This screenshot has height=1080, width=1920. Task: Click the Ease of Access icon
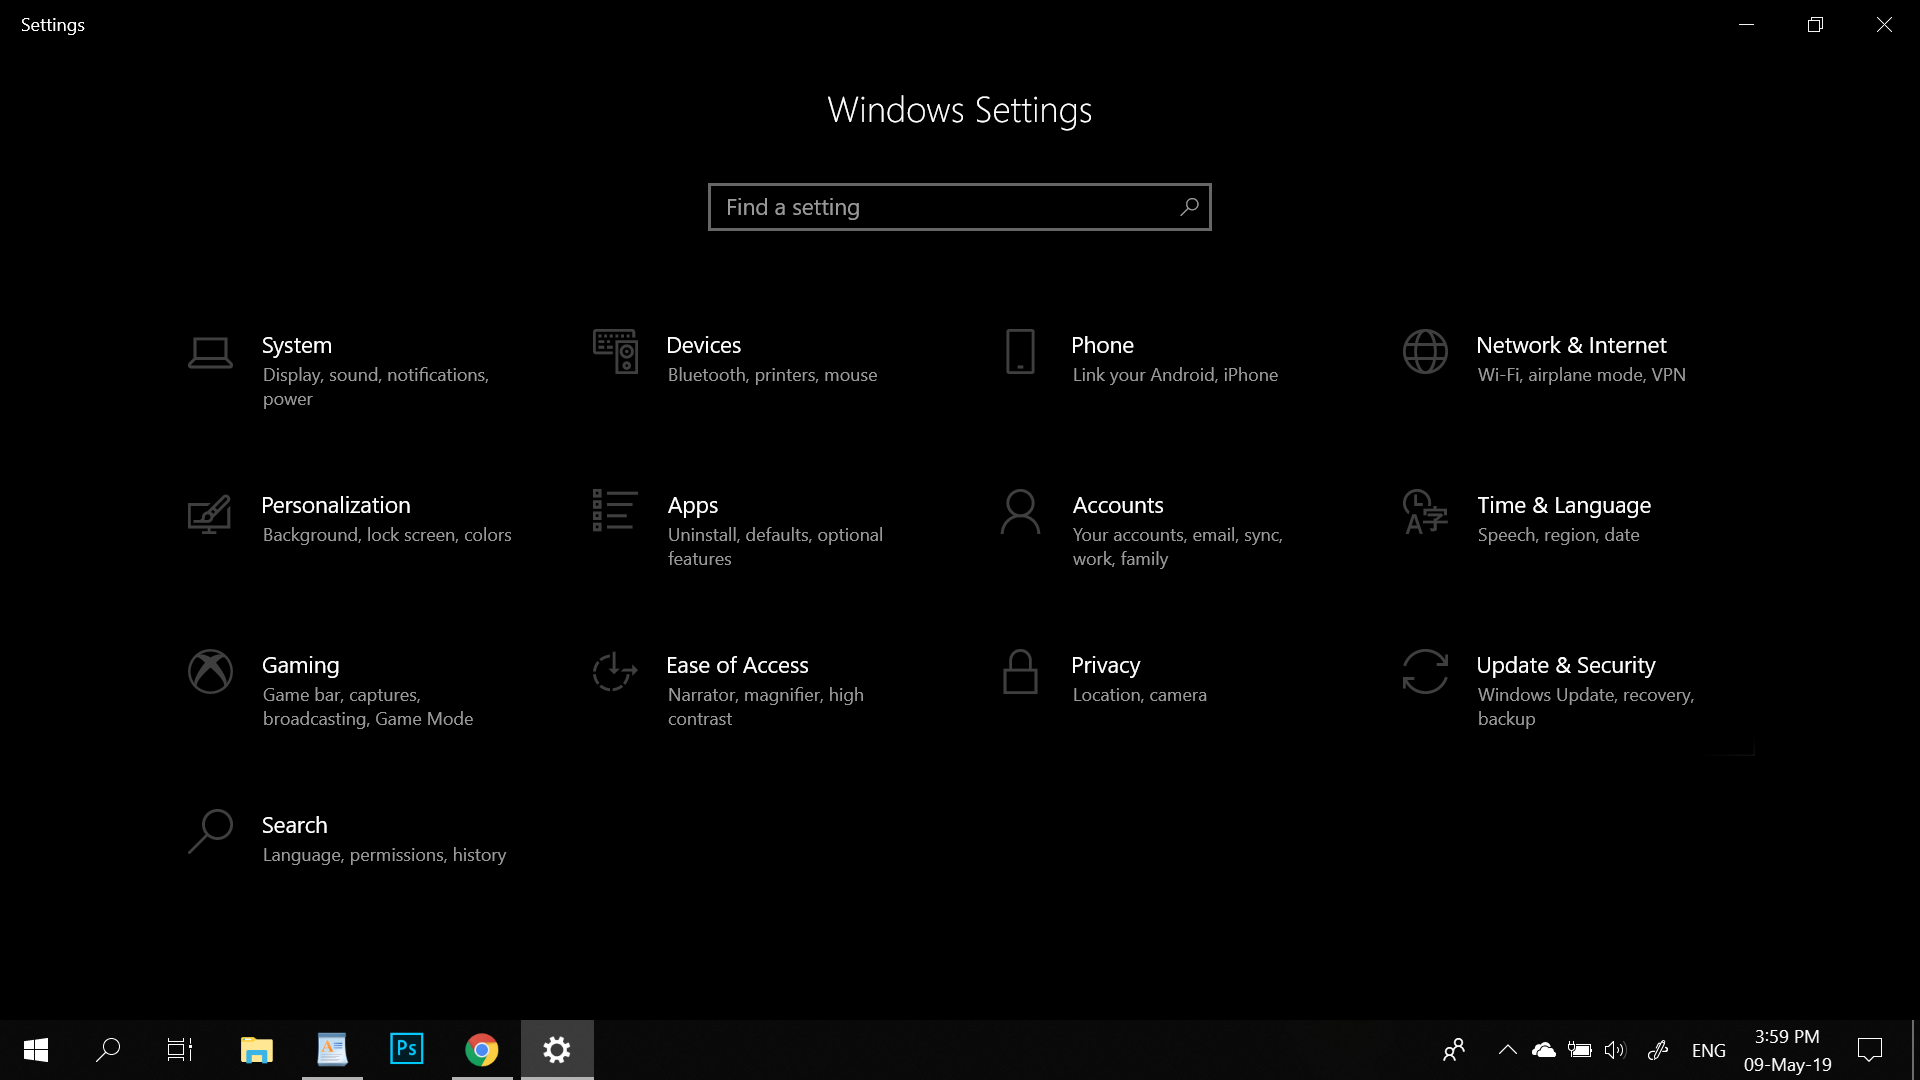[x=614, y=671]
